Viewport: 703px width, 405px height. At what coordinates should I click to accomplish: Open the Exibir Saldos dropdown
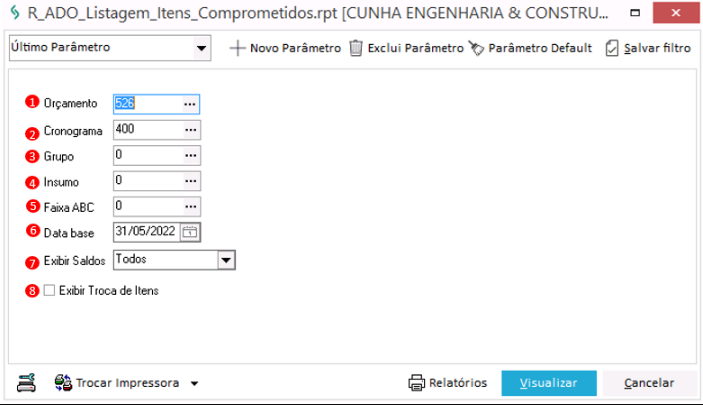[226, 260]
